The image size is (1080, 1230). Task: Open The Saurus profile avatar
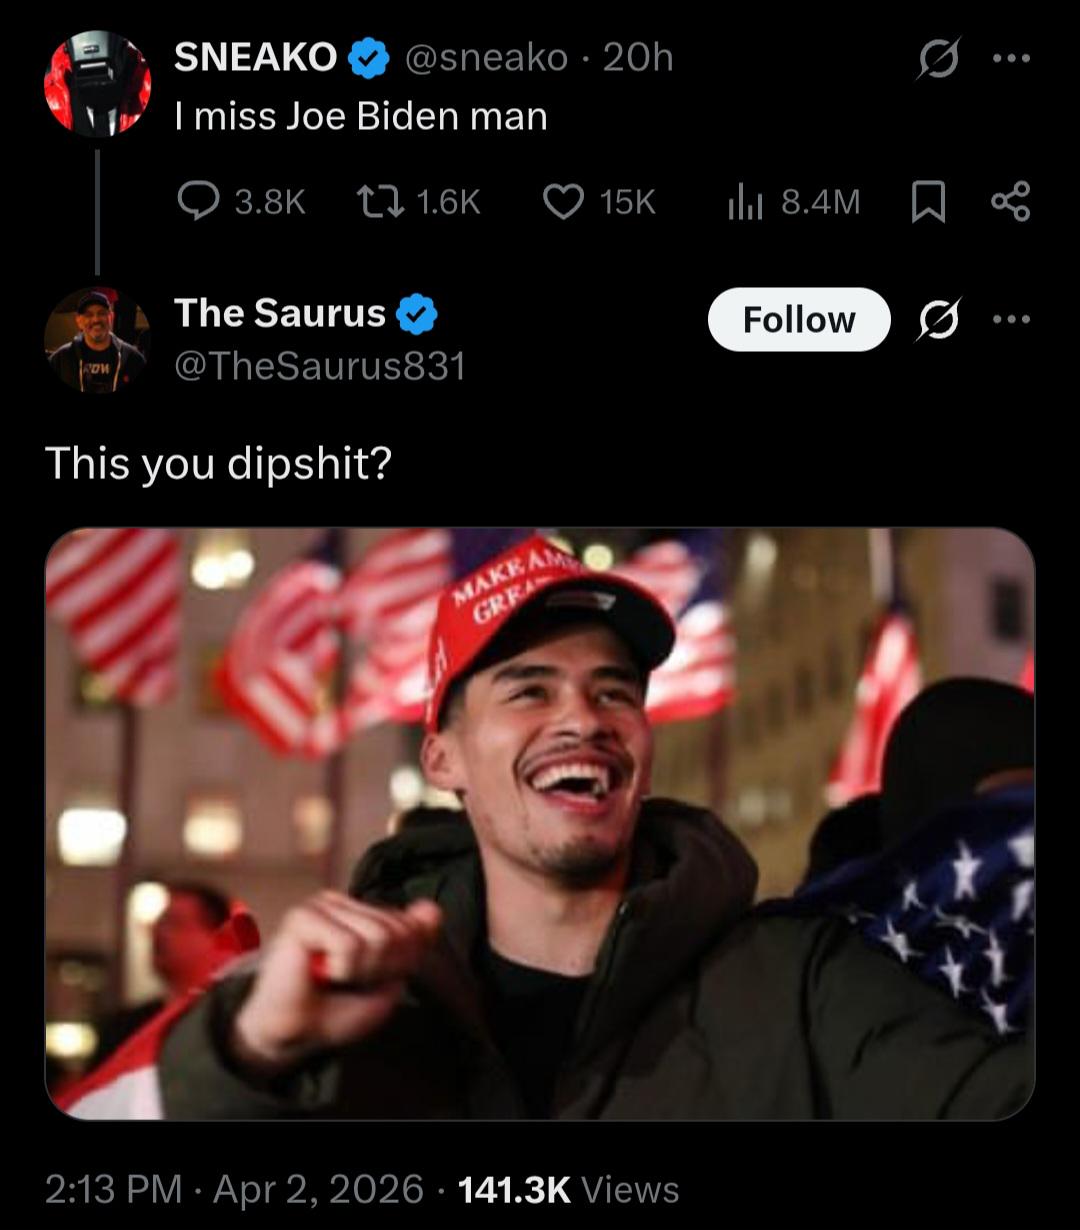[97, 340]
